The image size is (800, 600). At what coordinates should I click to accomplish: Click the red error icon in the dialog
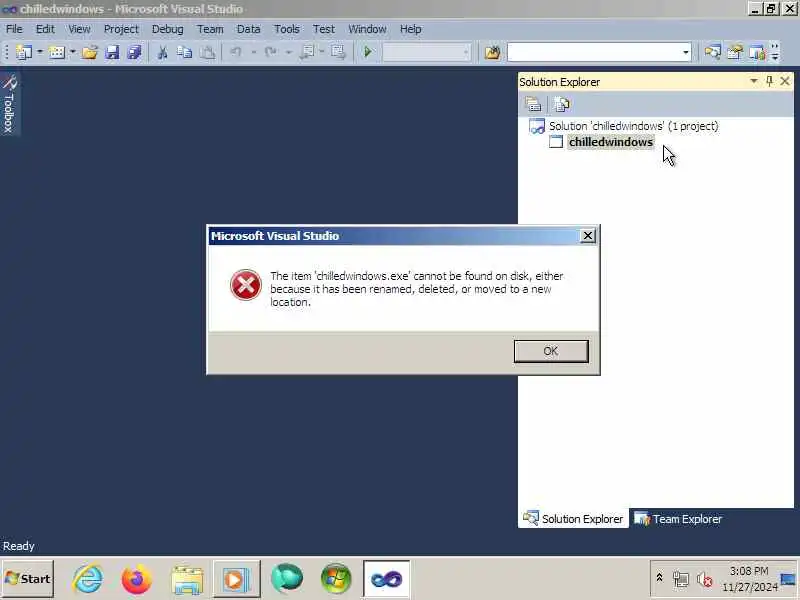pyautogui.click(x=245, y=285)
